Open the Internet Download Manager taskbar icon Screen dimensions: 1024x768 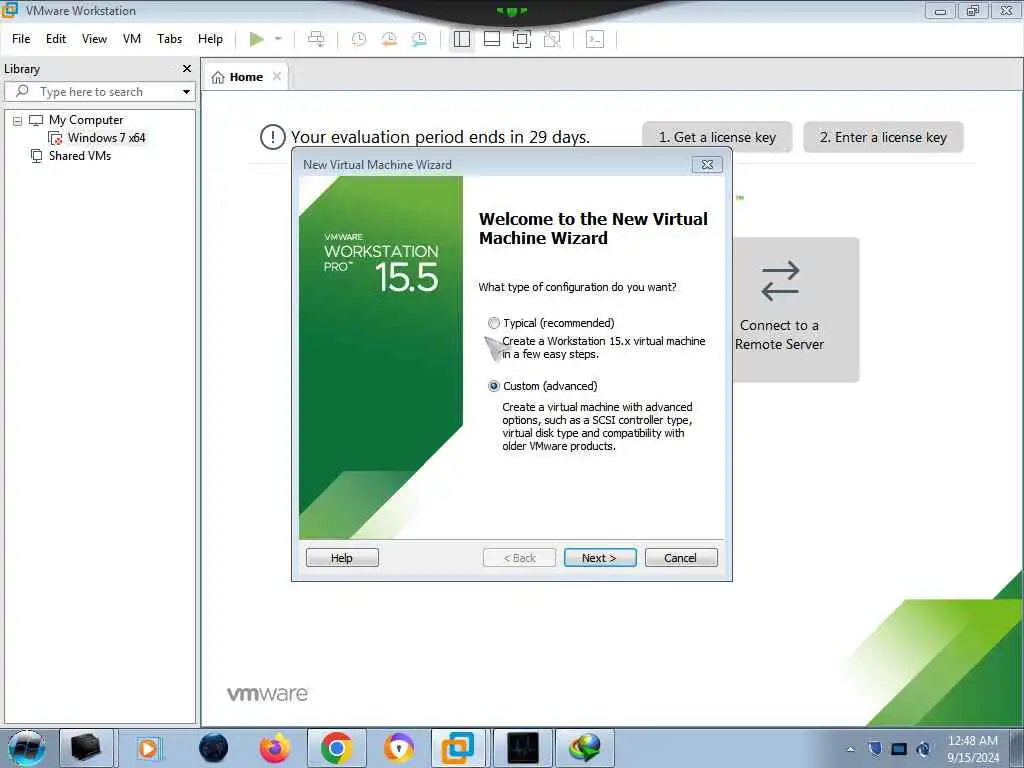coord(584,748)
